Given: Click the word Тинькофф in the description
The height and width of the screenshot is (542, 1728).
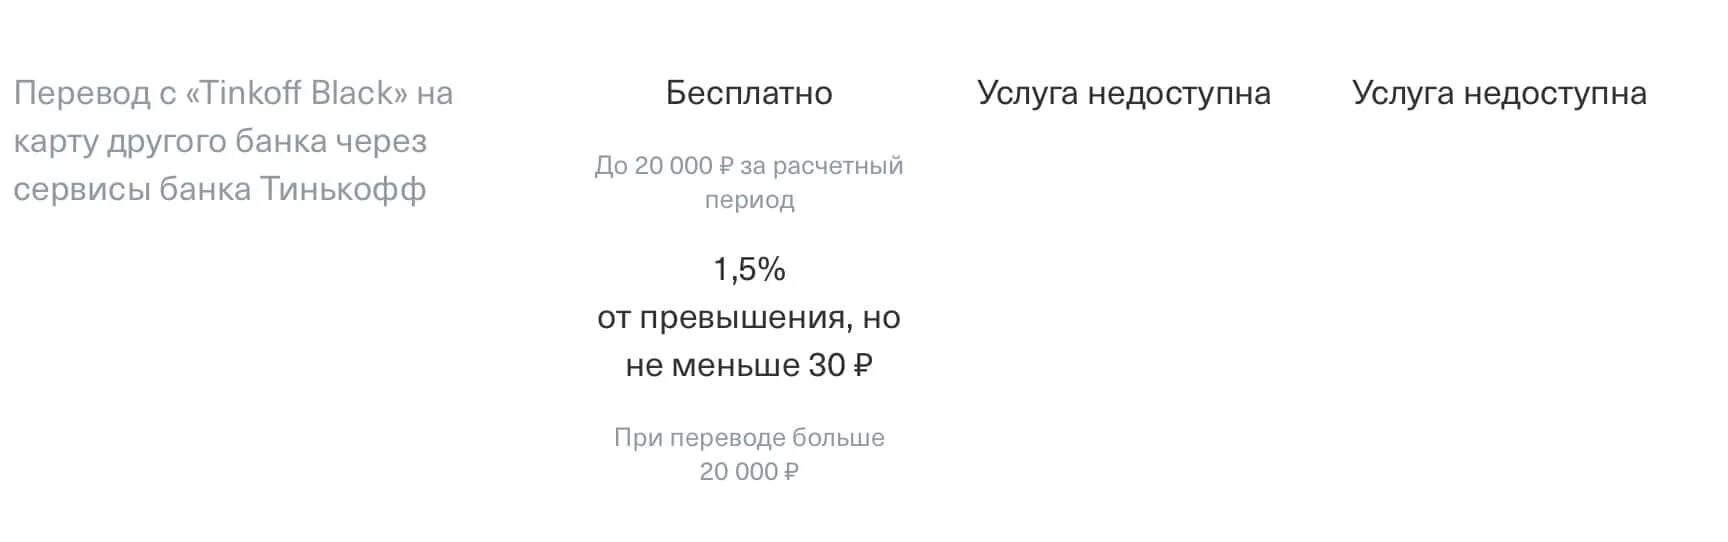Looking at the screenshot, I should click(343, 189).
